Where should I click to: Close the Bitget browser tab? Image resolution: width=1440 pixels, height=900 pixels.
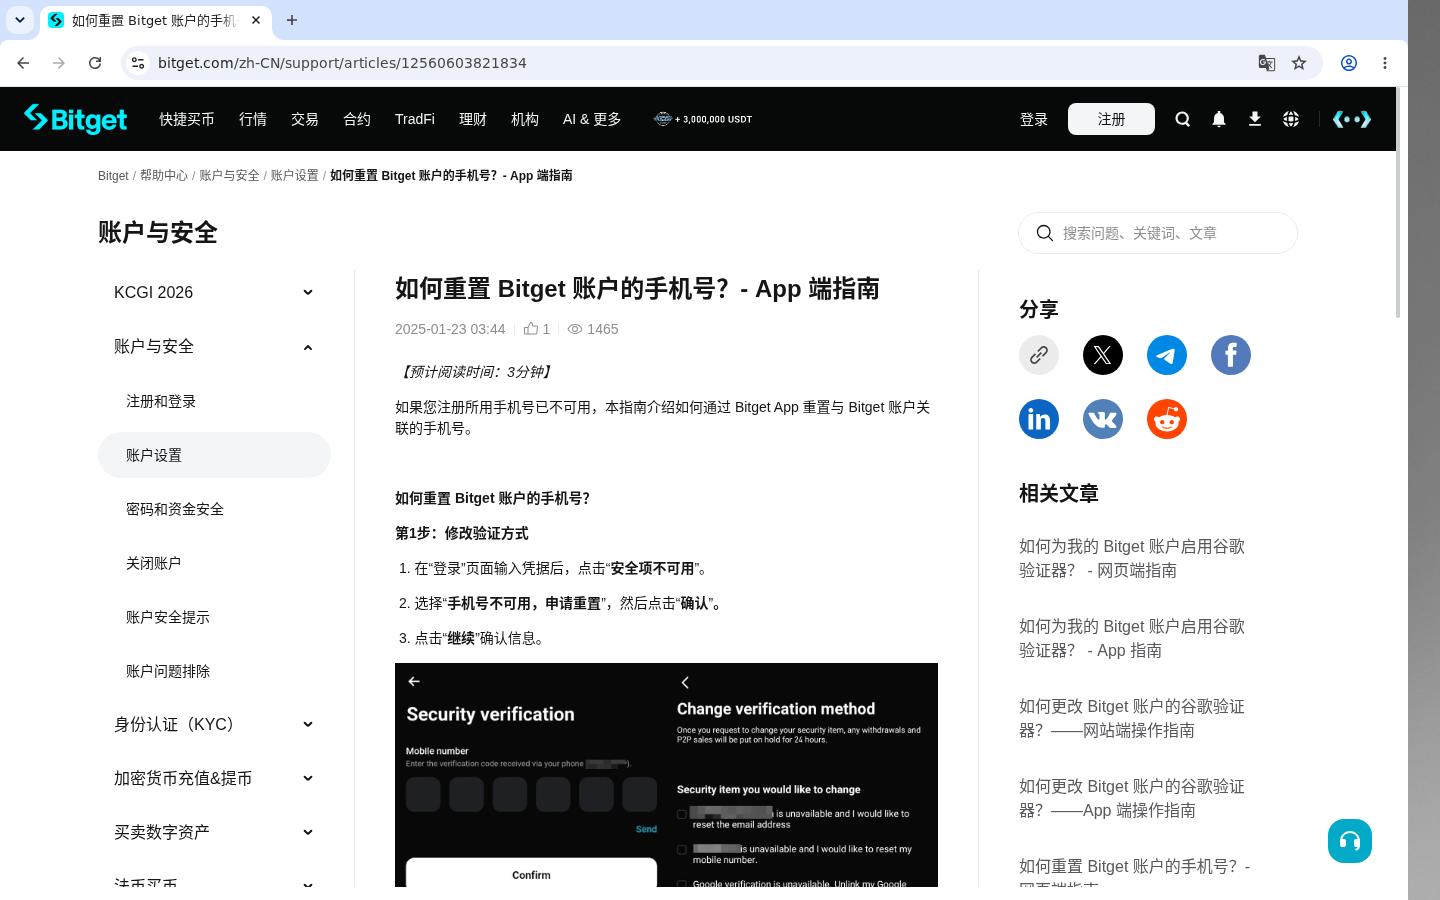point(256,20)
